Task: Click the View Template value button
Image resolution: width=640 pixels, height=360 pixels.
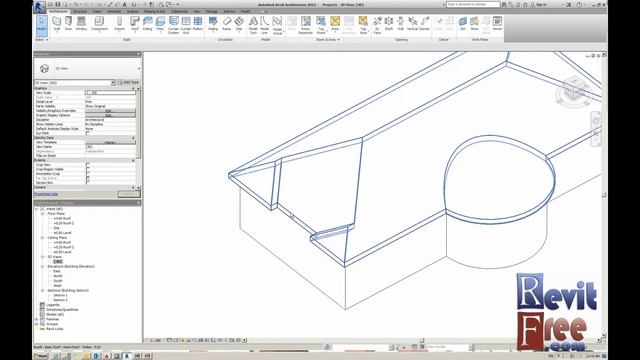Action: coord(110,142)
